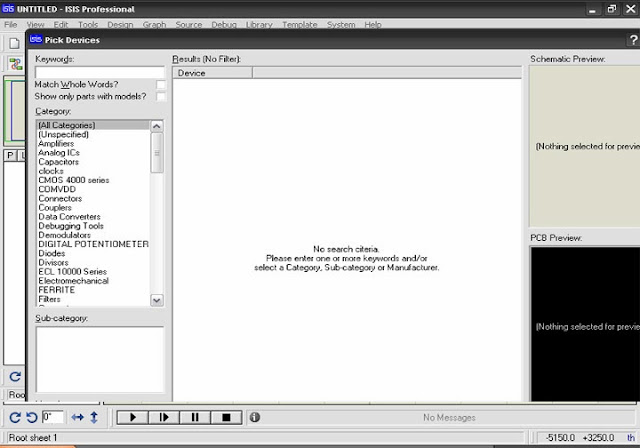Click the category list scrollbar thumb
The image size is (640, 448).
tap(157, 153)
